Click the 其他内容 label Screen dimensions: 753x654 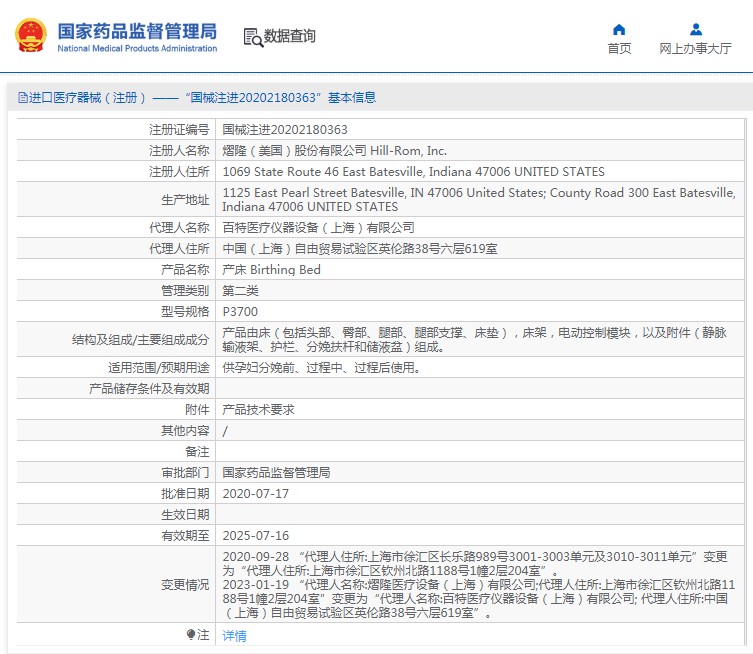click(x=185, y=431)
